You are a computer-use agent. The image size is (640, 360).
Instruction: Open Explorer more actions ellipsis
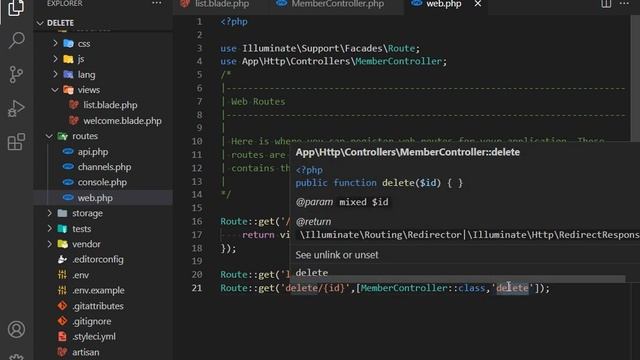157,3
